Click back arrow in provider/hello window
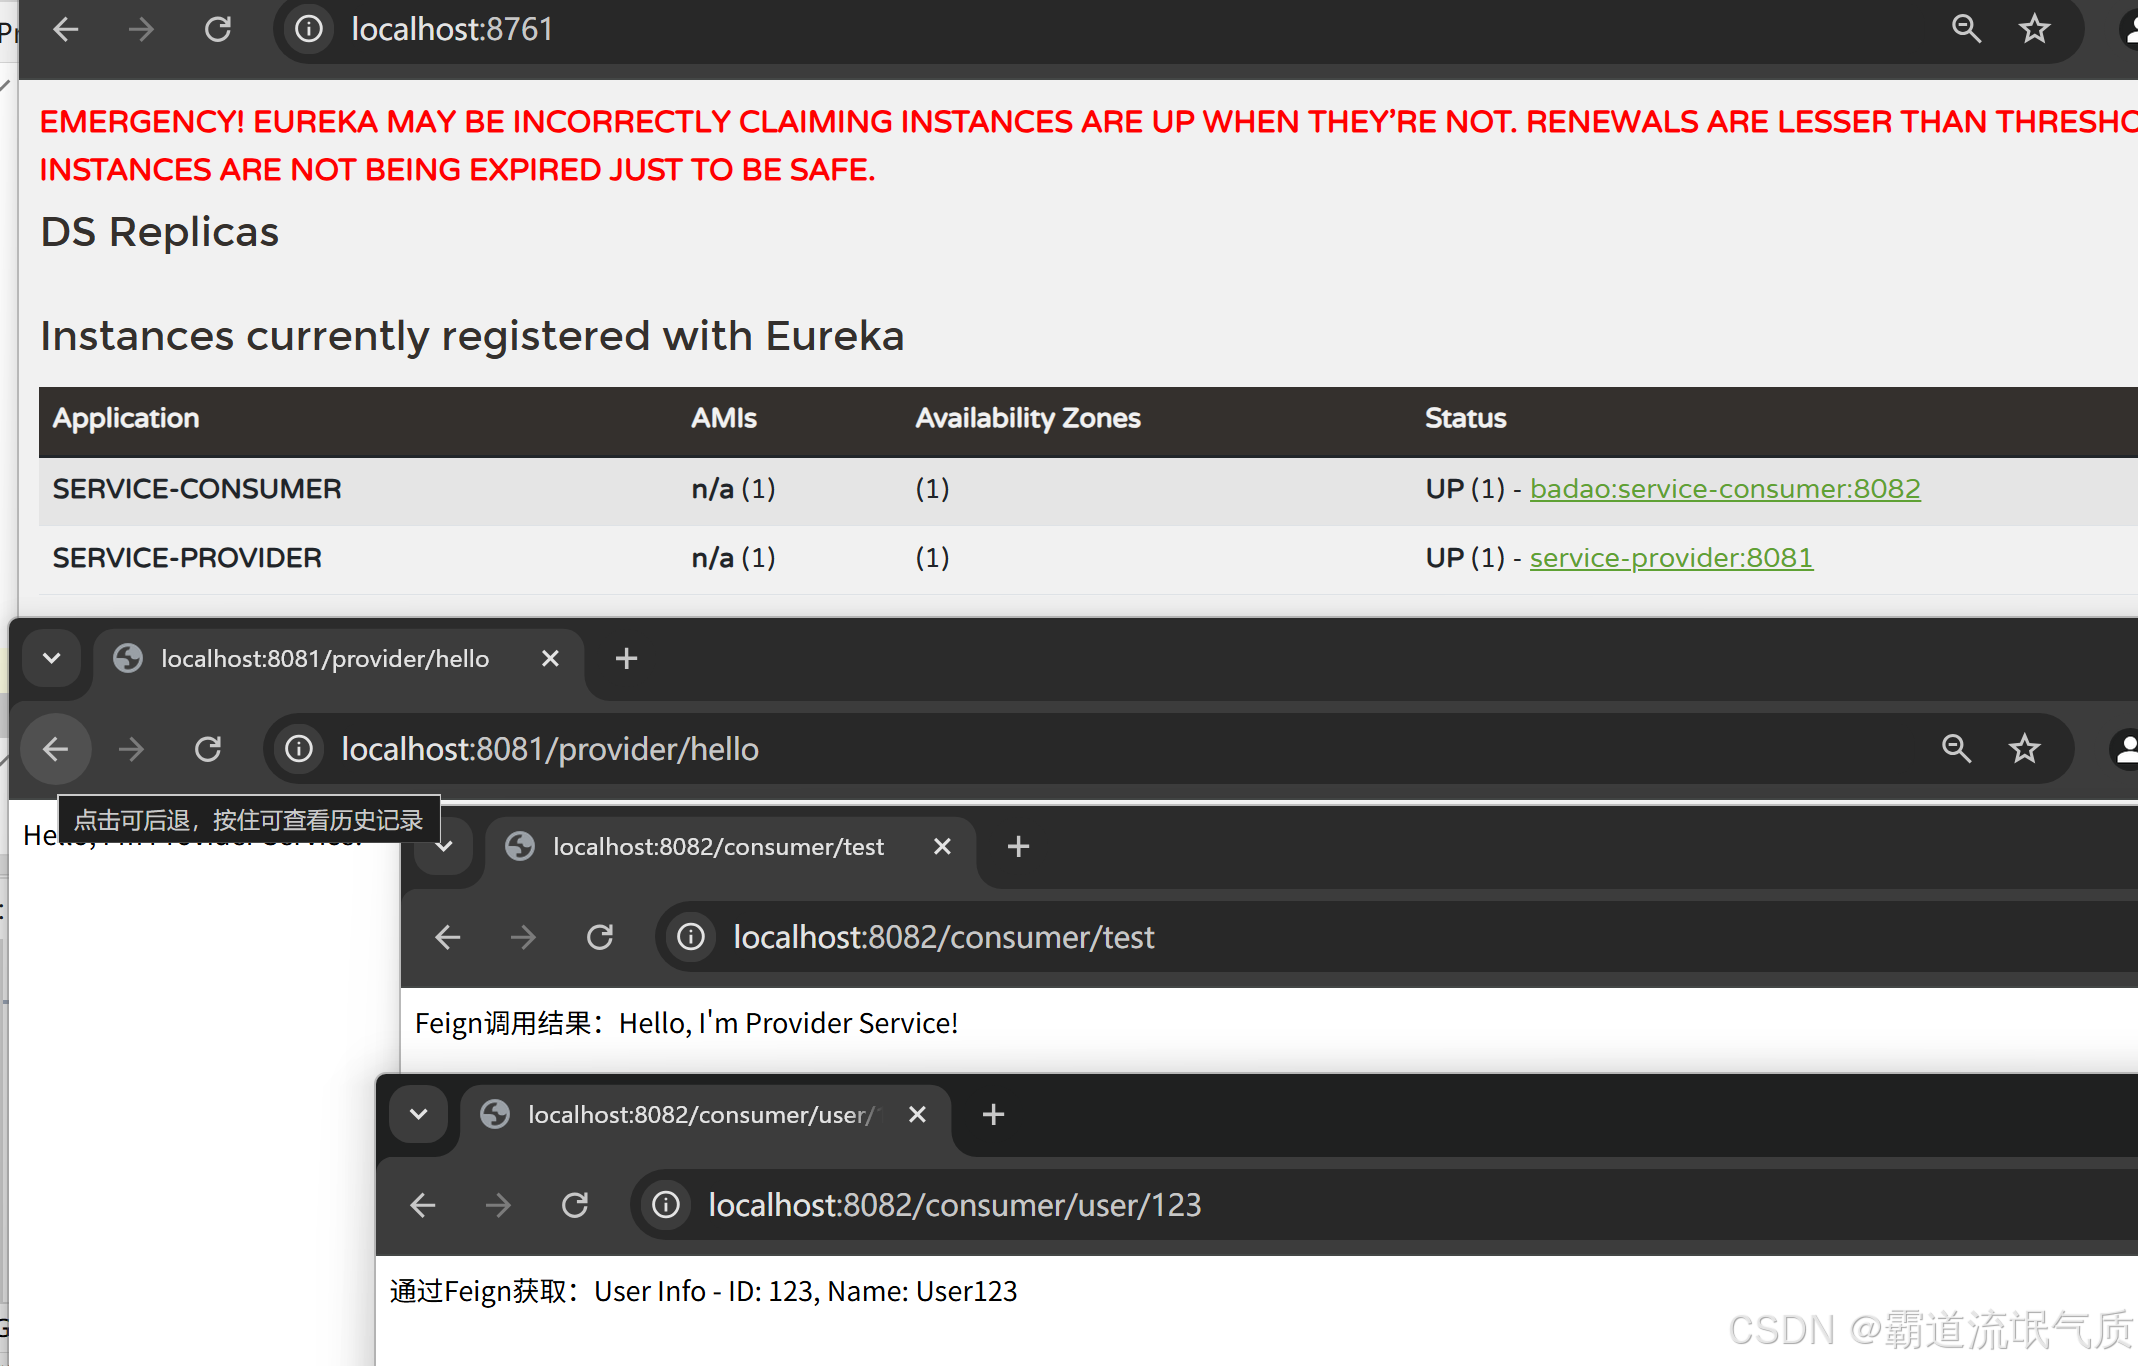2138x1366 pixels. pos(56,749)
